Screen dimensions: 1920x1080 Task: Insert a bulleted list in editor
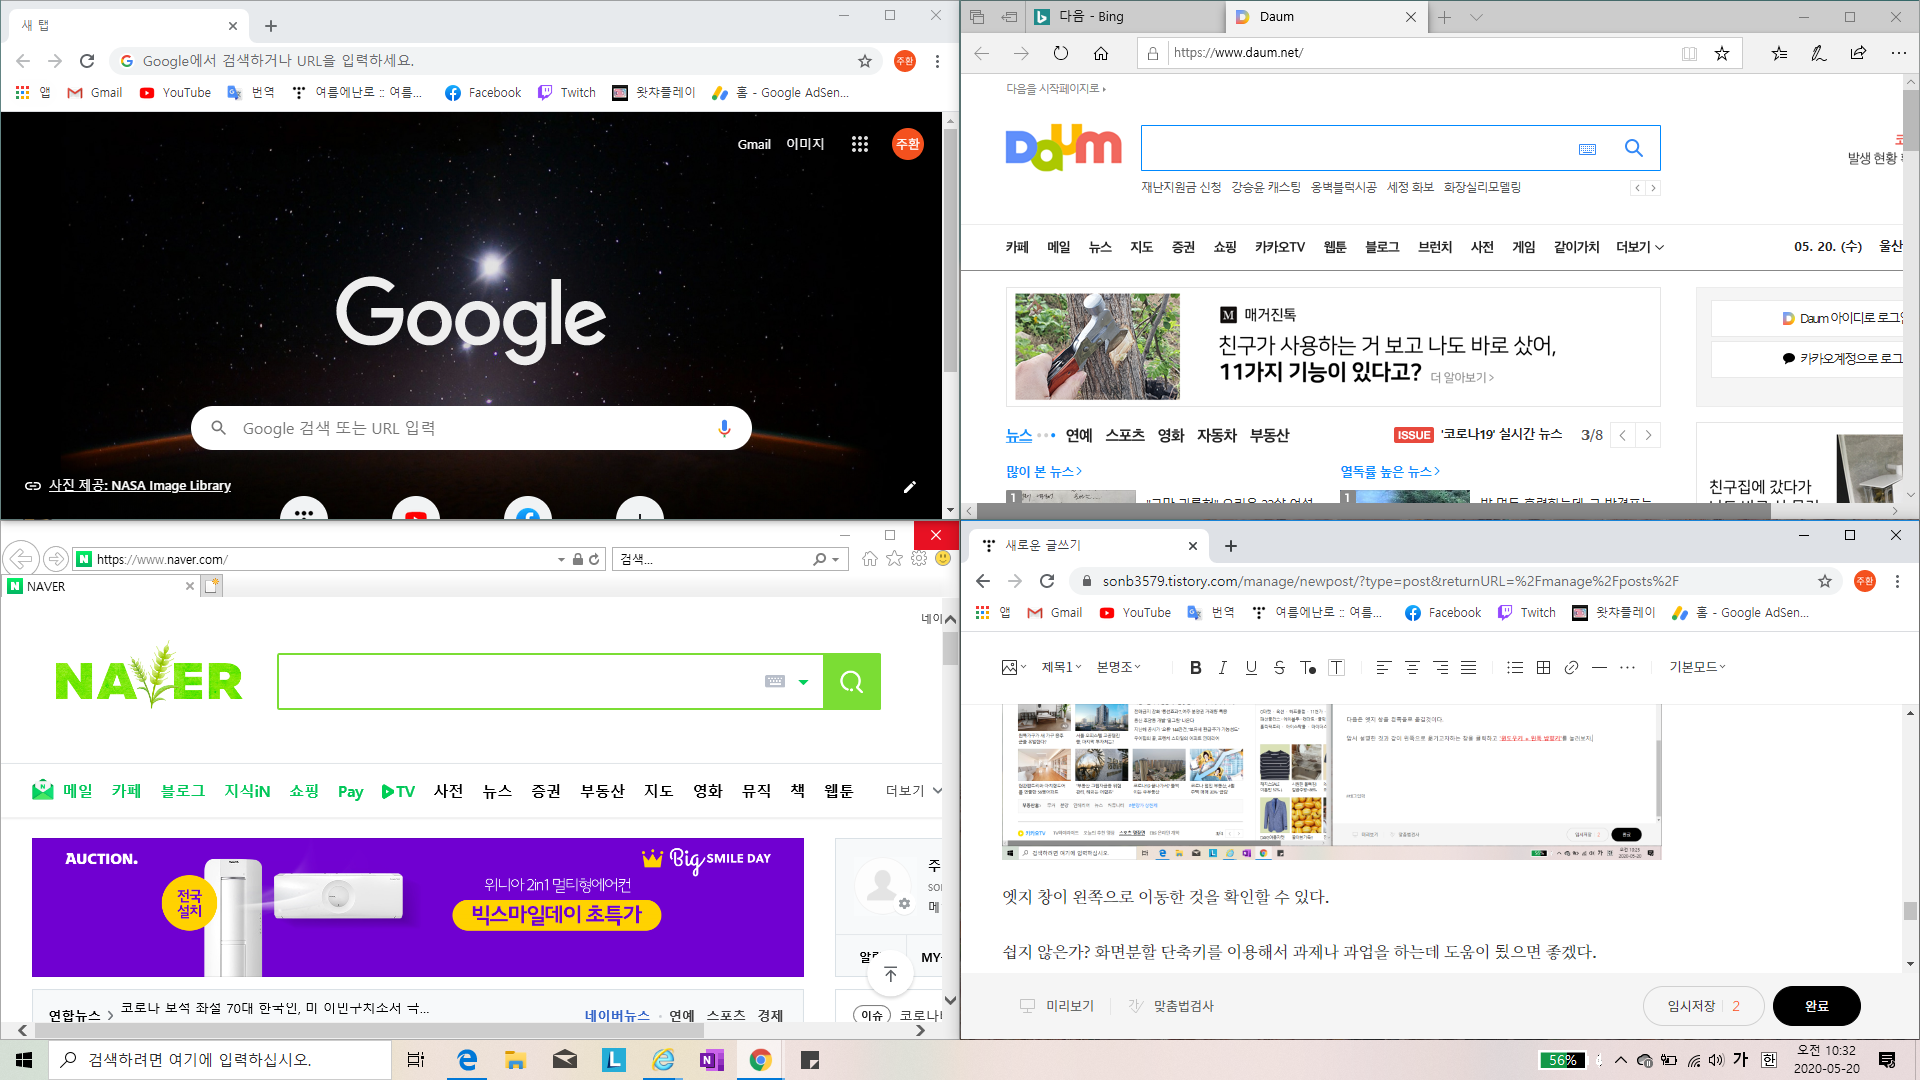coord(1515,667)
